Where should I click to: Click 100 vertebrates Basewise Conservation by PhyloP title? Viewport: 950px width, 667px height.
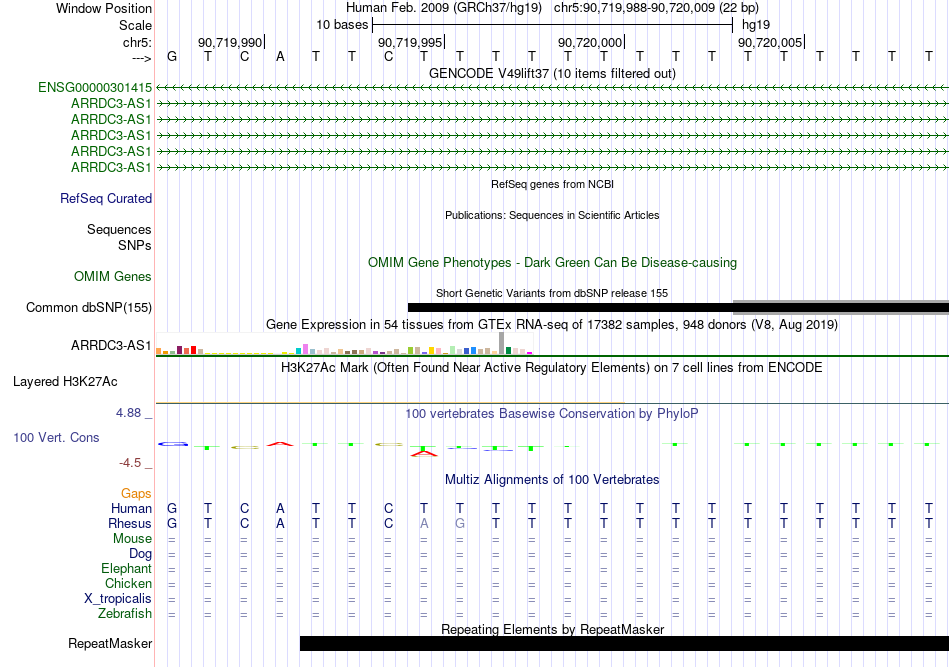tap(552, 414)
